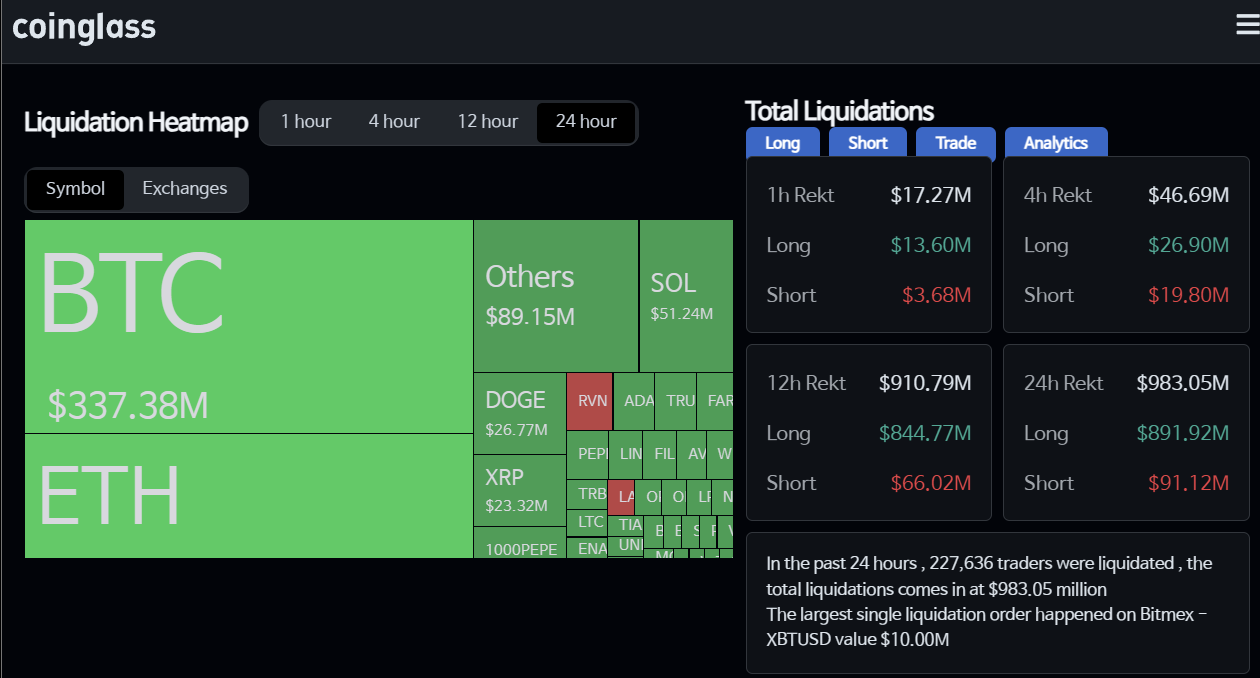The height and width of the screenshot is (678, 1260).
Task: Select the 24 hour timeframe
Action: 586,122
